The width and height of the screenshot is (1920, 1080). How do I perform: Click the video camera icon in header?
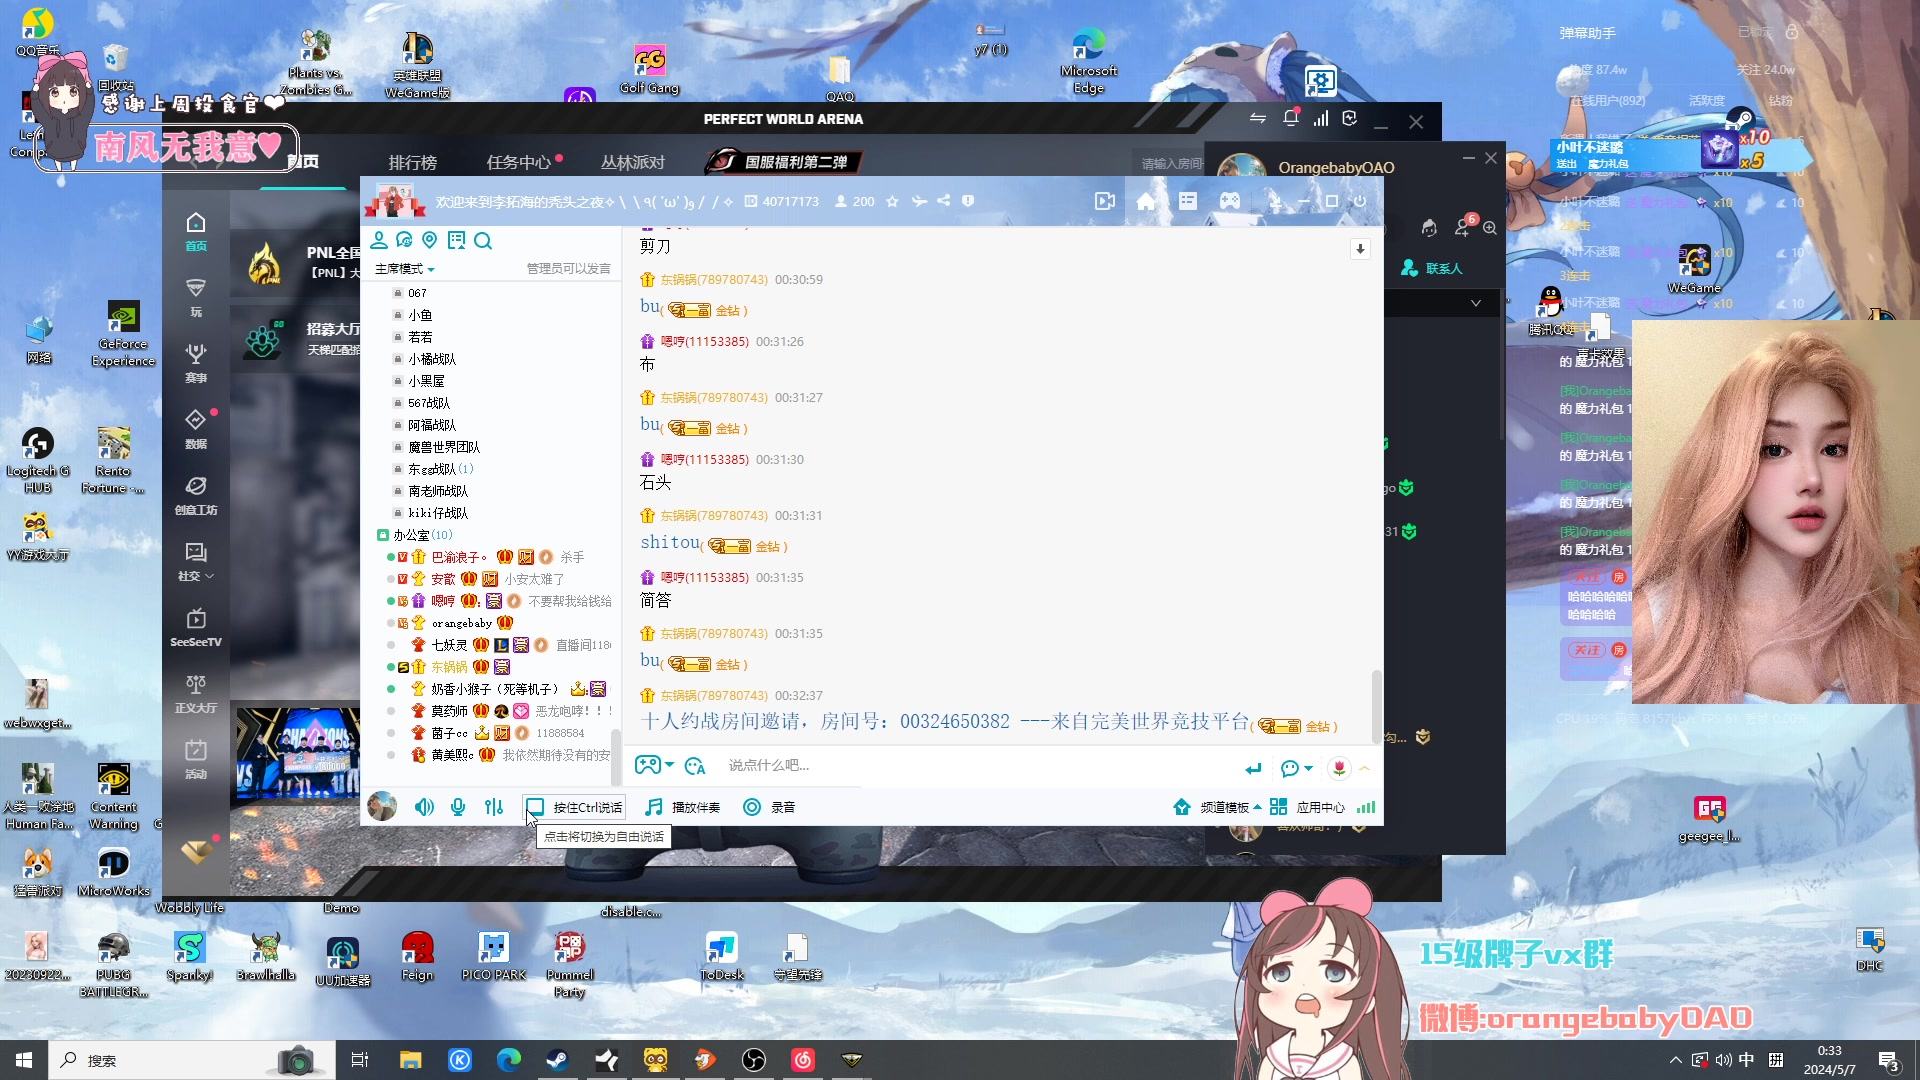1104,201
